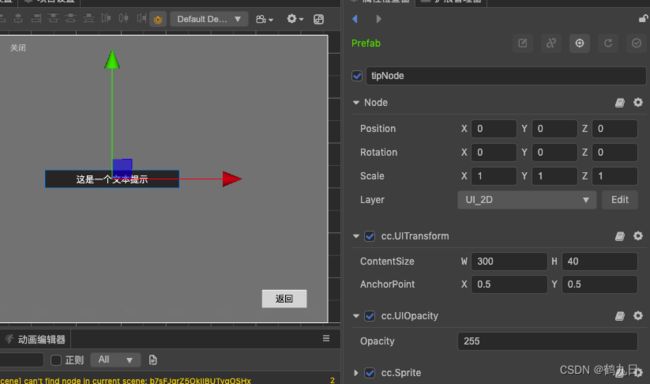Screen dimensions: 650x384
Task: Click the Opacity value field
Action: pos(547,341)
